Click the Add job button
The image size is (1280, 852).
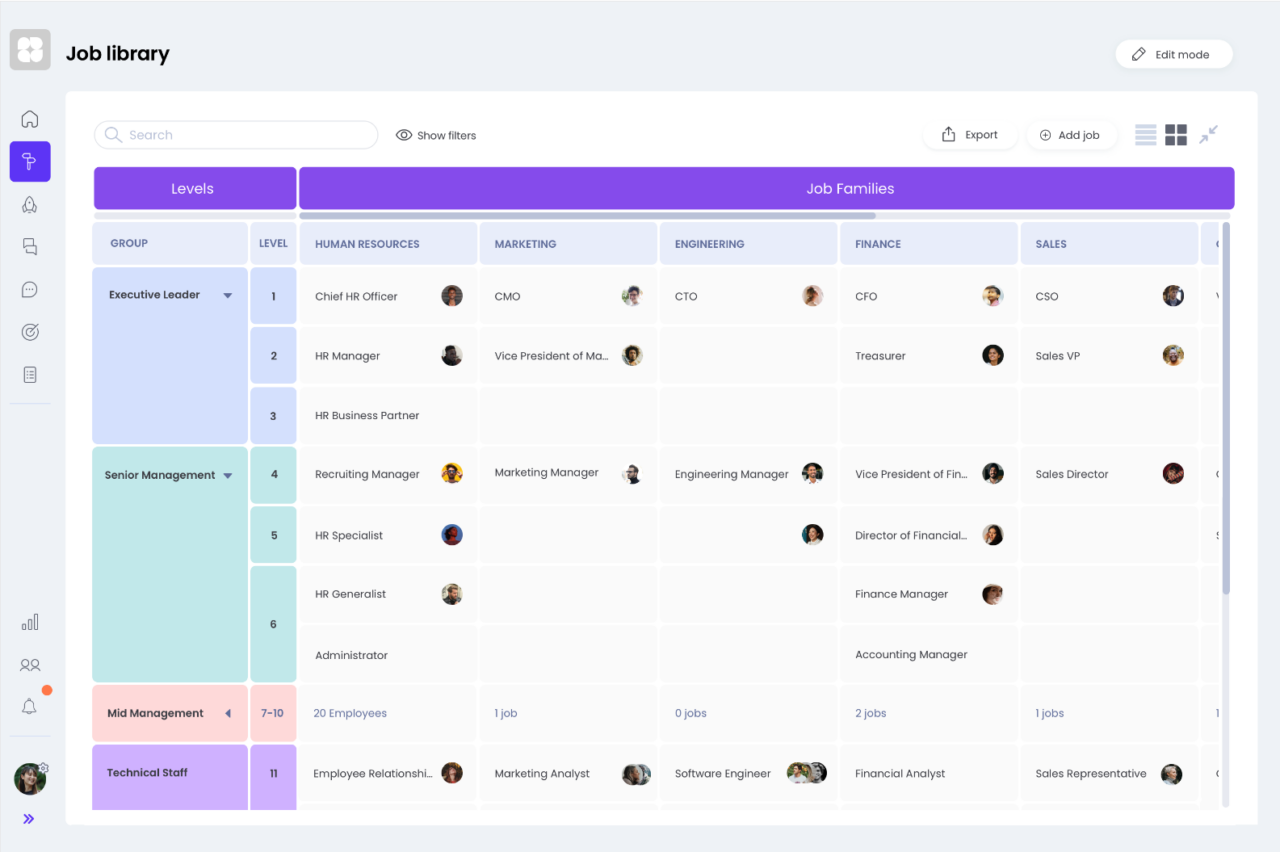(1070, 135)
